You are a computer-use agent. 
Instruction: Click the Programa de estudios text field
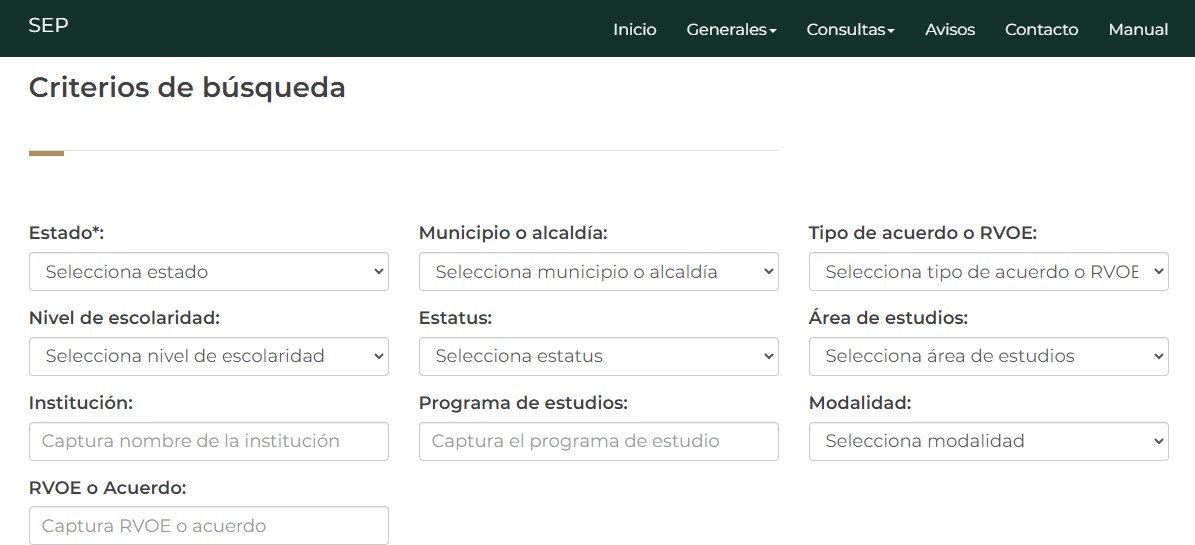tap(598, 442)
